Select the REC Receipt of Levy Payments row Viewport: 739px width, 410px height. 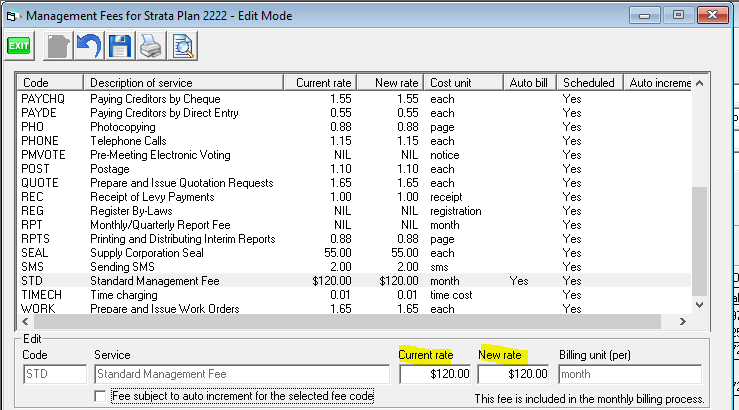[x=354, y=197]
